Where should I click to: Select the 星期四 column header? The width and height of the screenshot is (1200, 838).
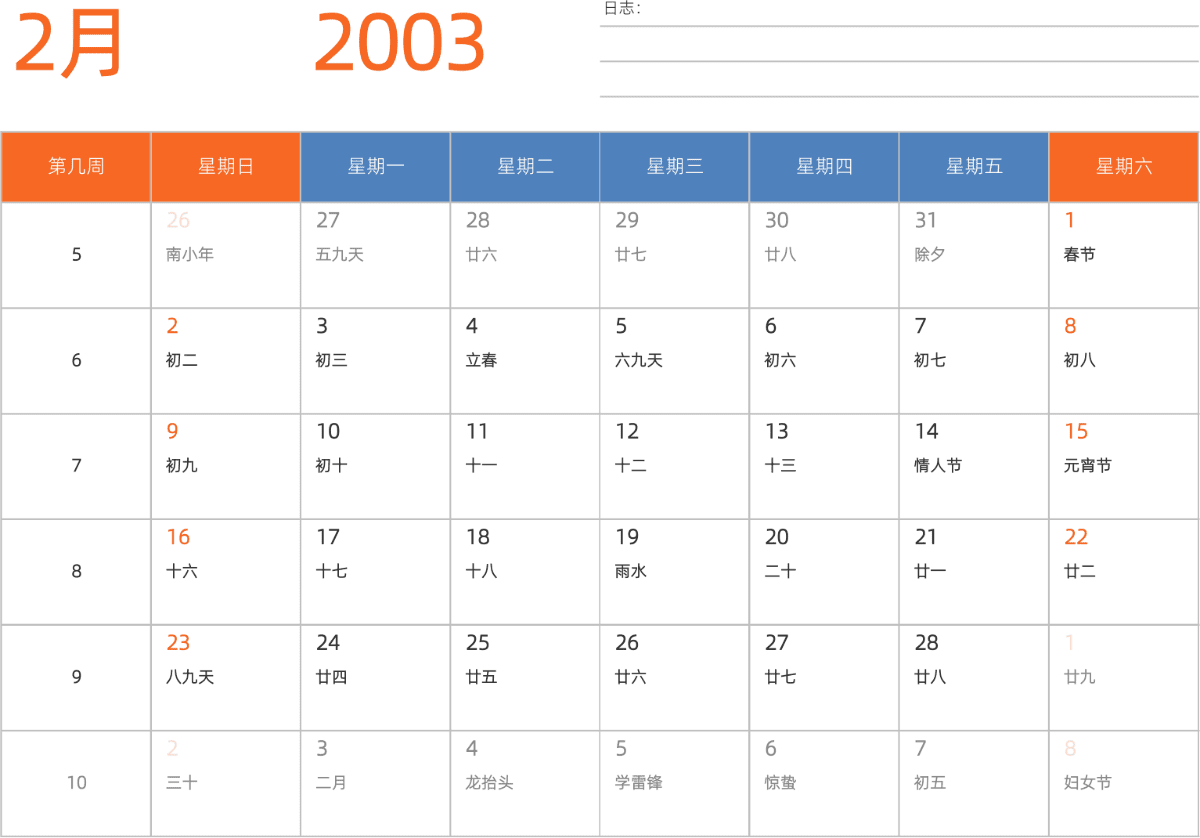point(824,167)
